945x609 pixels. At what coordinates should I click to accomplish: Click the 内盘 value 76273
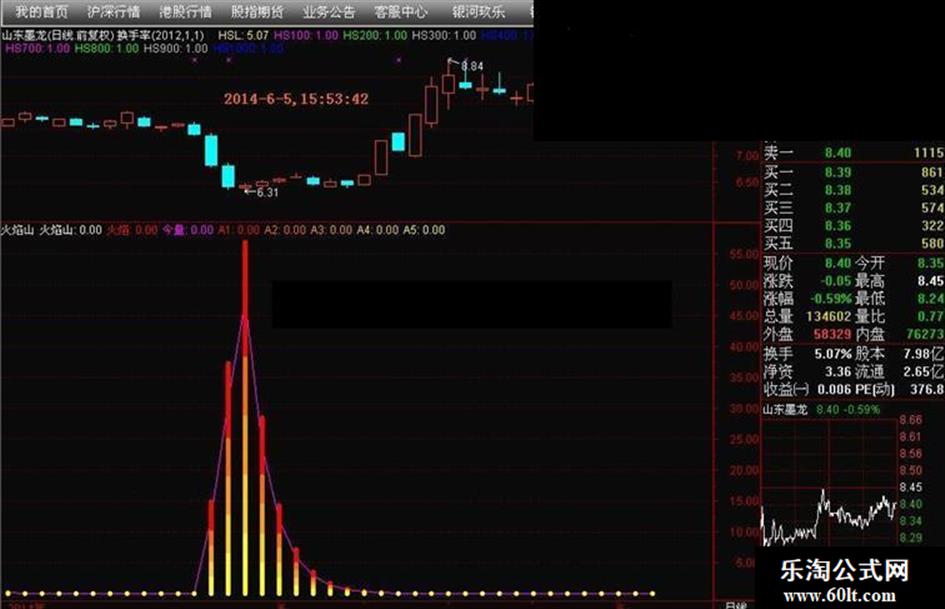pyautogui.click(x=925, y=334)
